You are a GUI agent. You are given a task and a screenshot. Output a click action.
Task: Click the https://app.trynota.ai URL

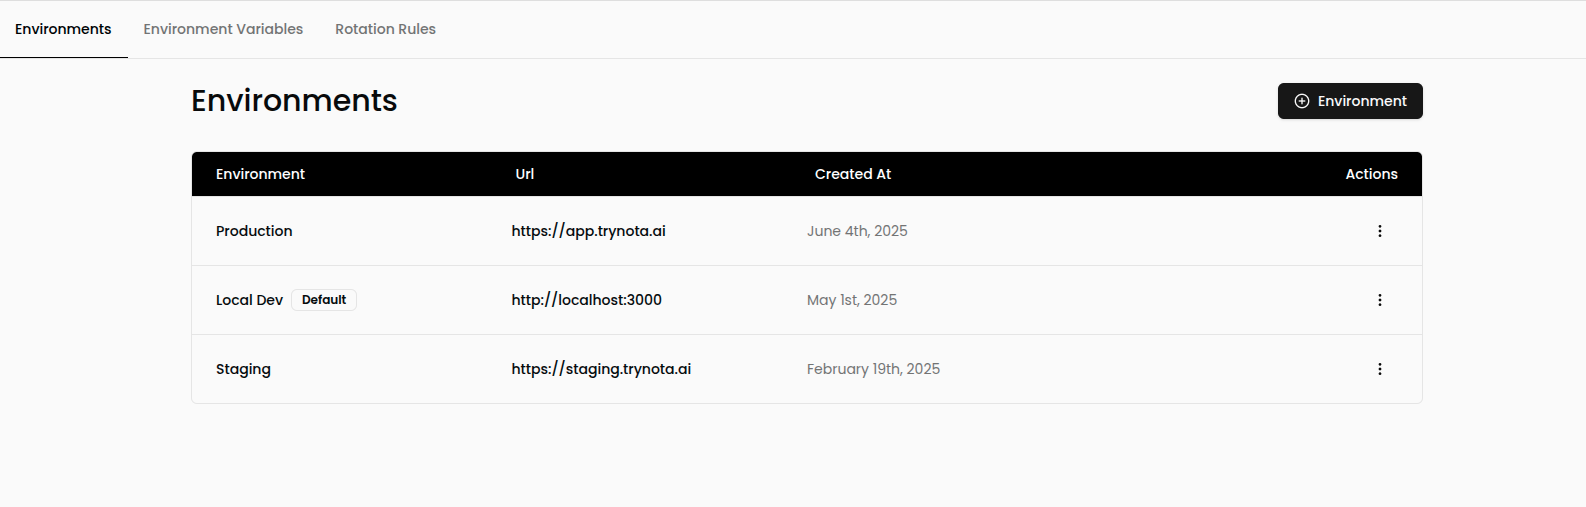[588, 231]
